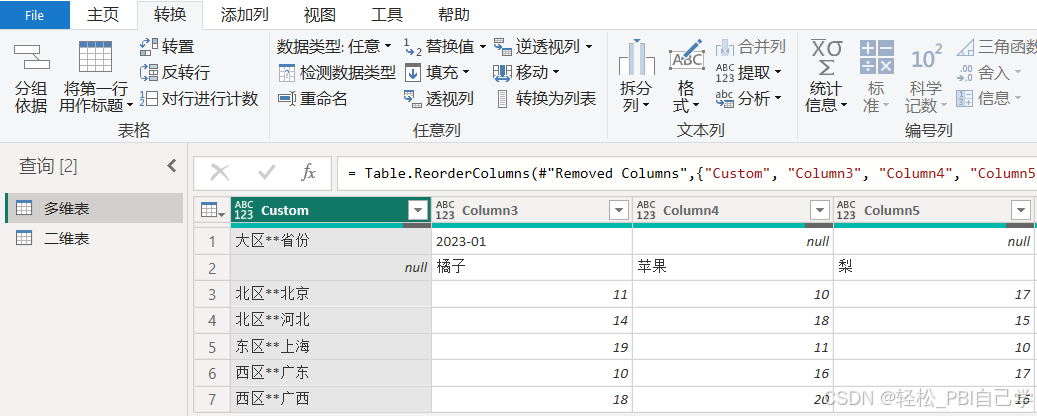This screenshot has height=416, width=1037.
Task: Click the cell 苹果
Action: (x=733, y=267)
